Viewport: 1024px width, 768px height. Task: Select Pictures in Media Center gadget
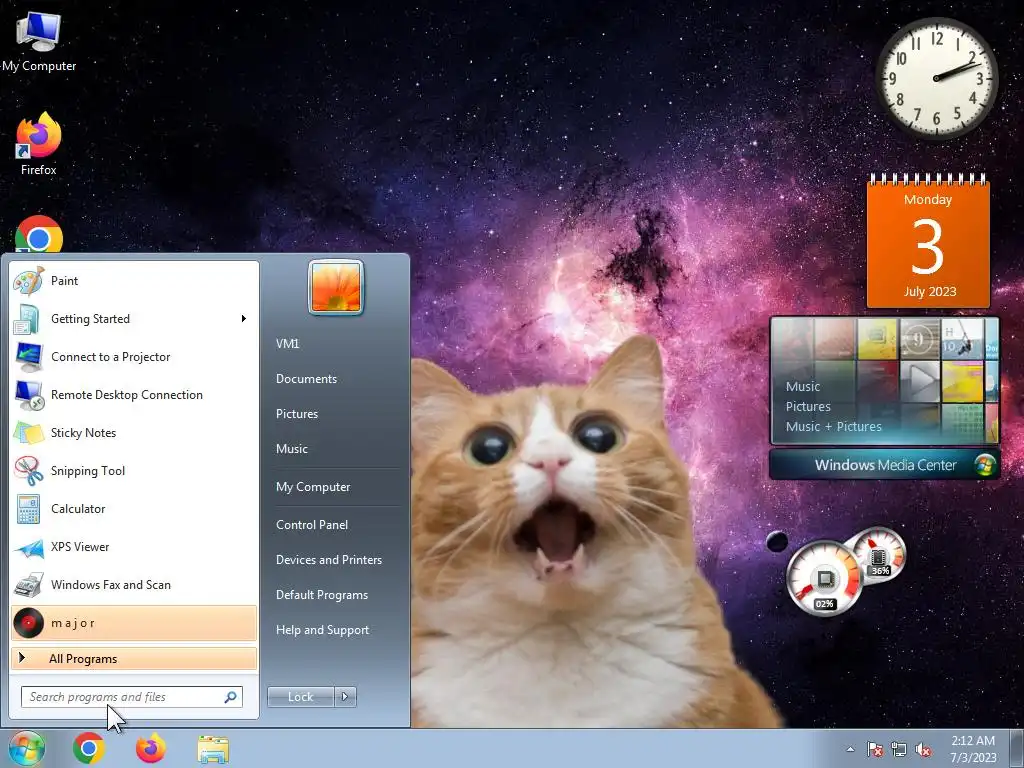pyautogui.click(x=808, y=407)
